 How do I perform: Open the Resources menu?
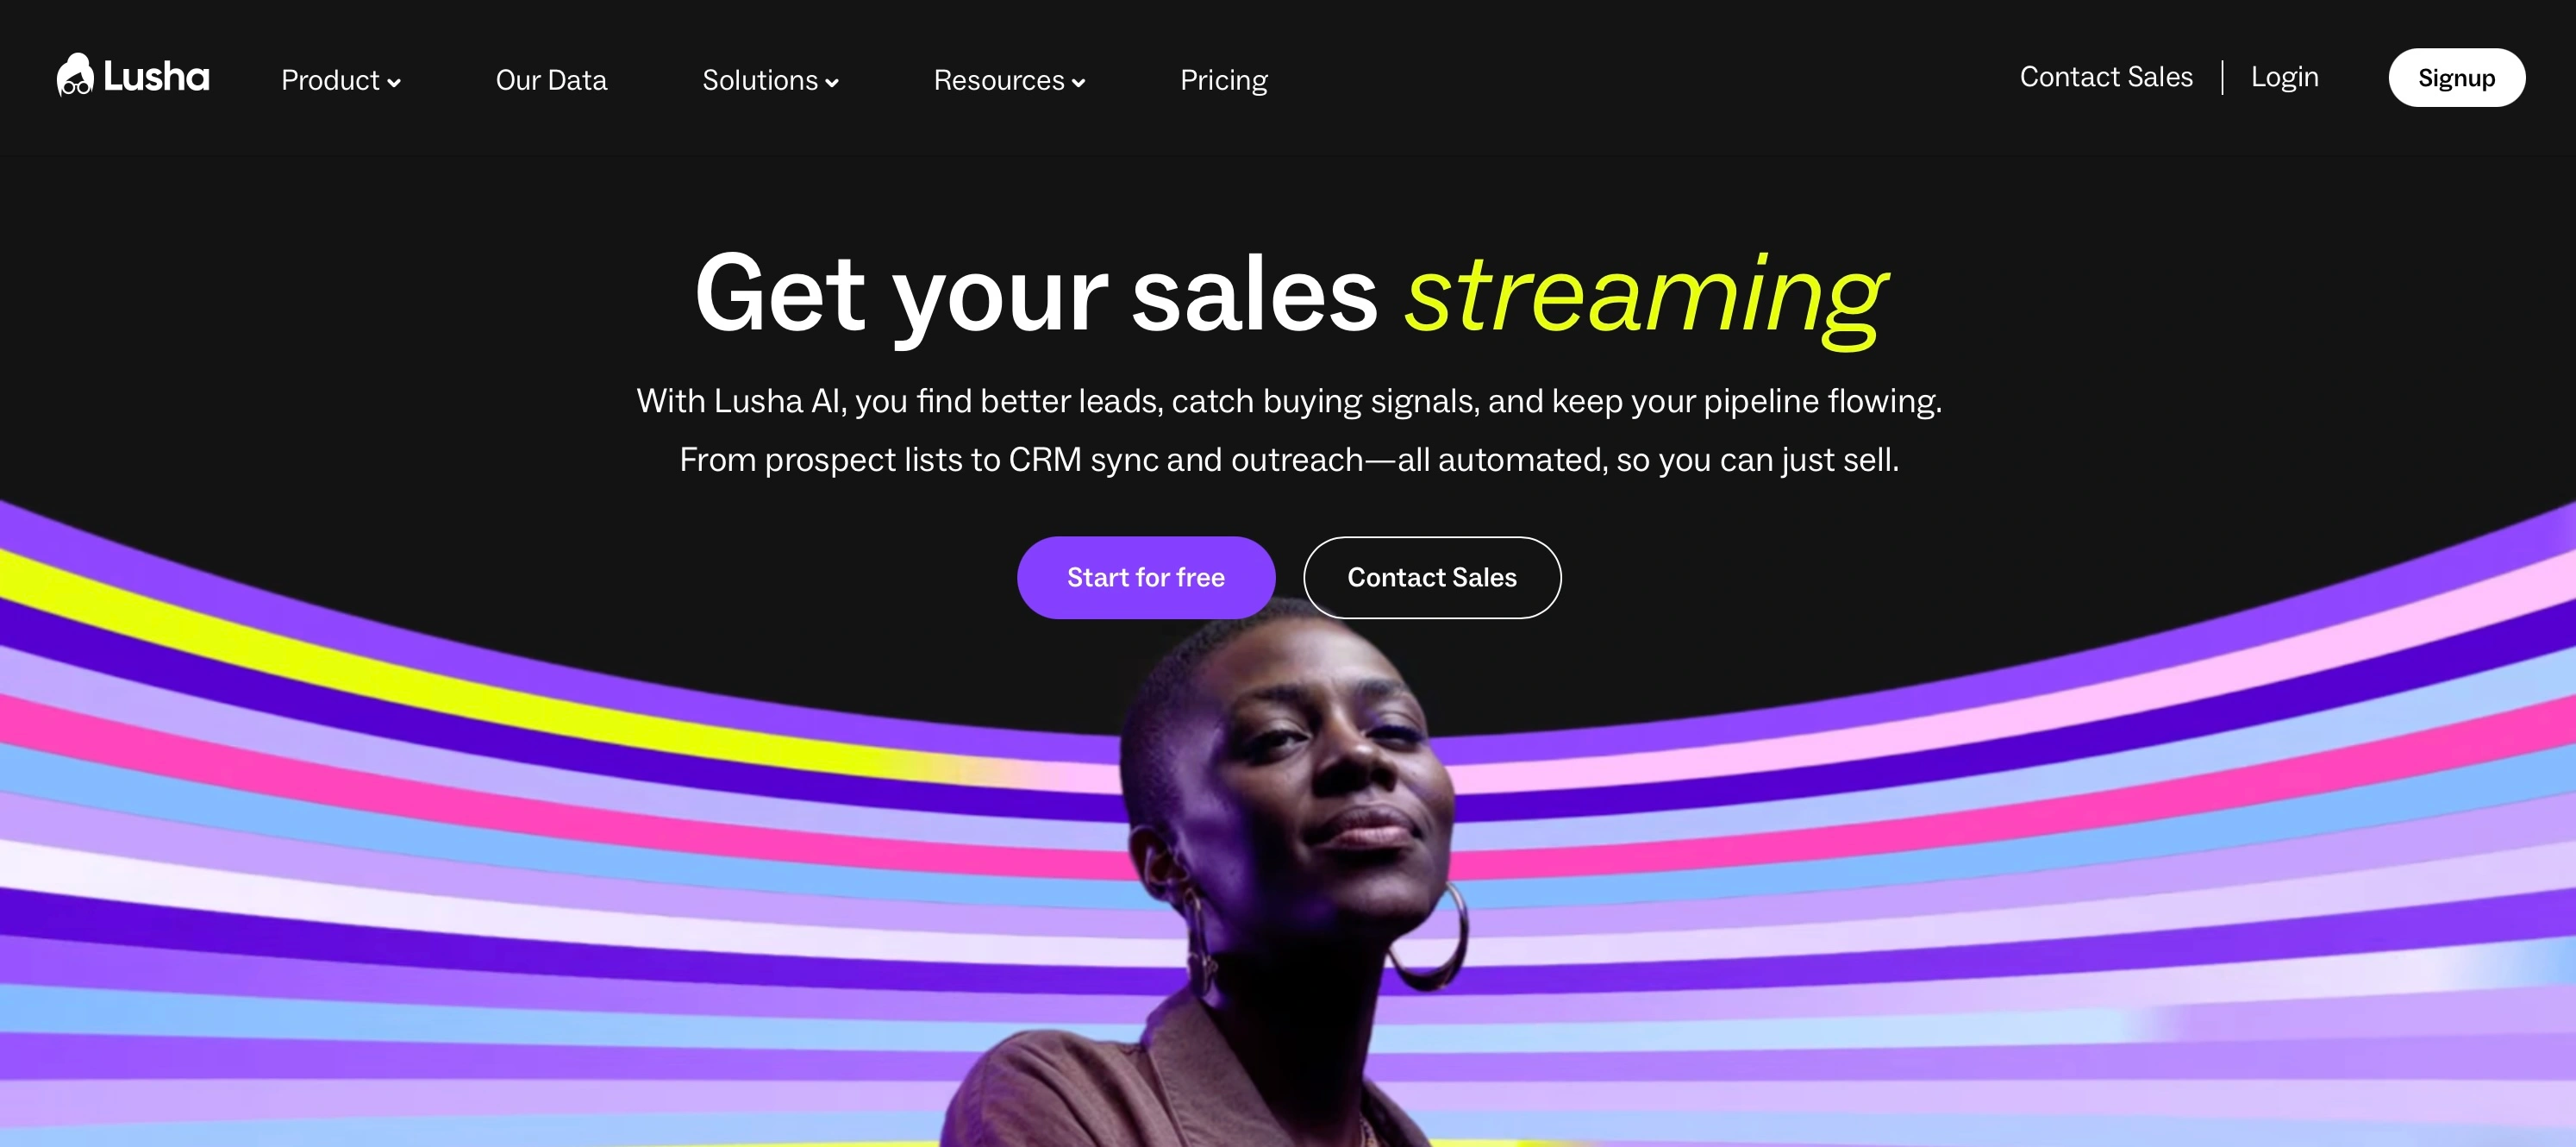pyautogui.click(x=1009, y=80)
